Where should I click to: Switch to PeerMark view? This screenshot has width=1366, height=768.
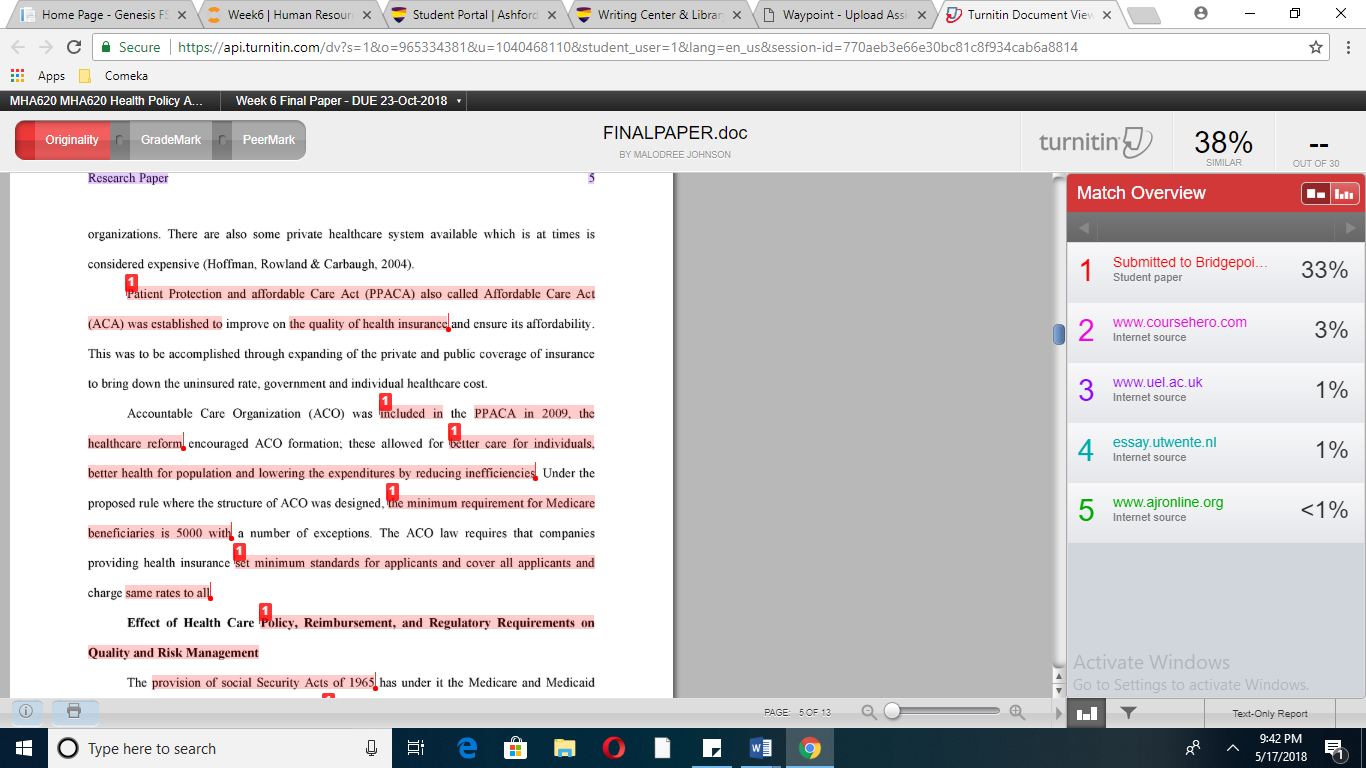(268, 140)
